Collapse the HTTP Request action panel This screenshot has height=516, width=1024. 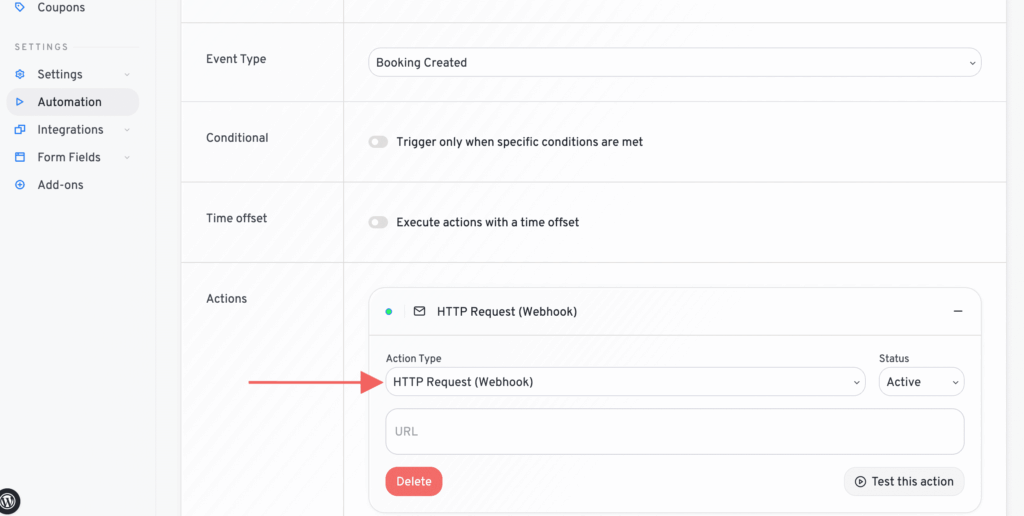[958, 312]
